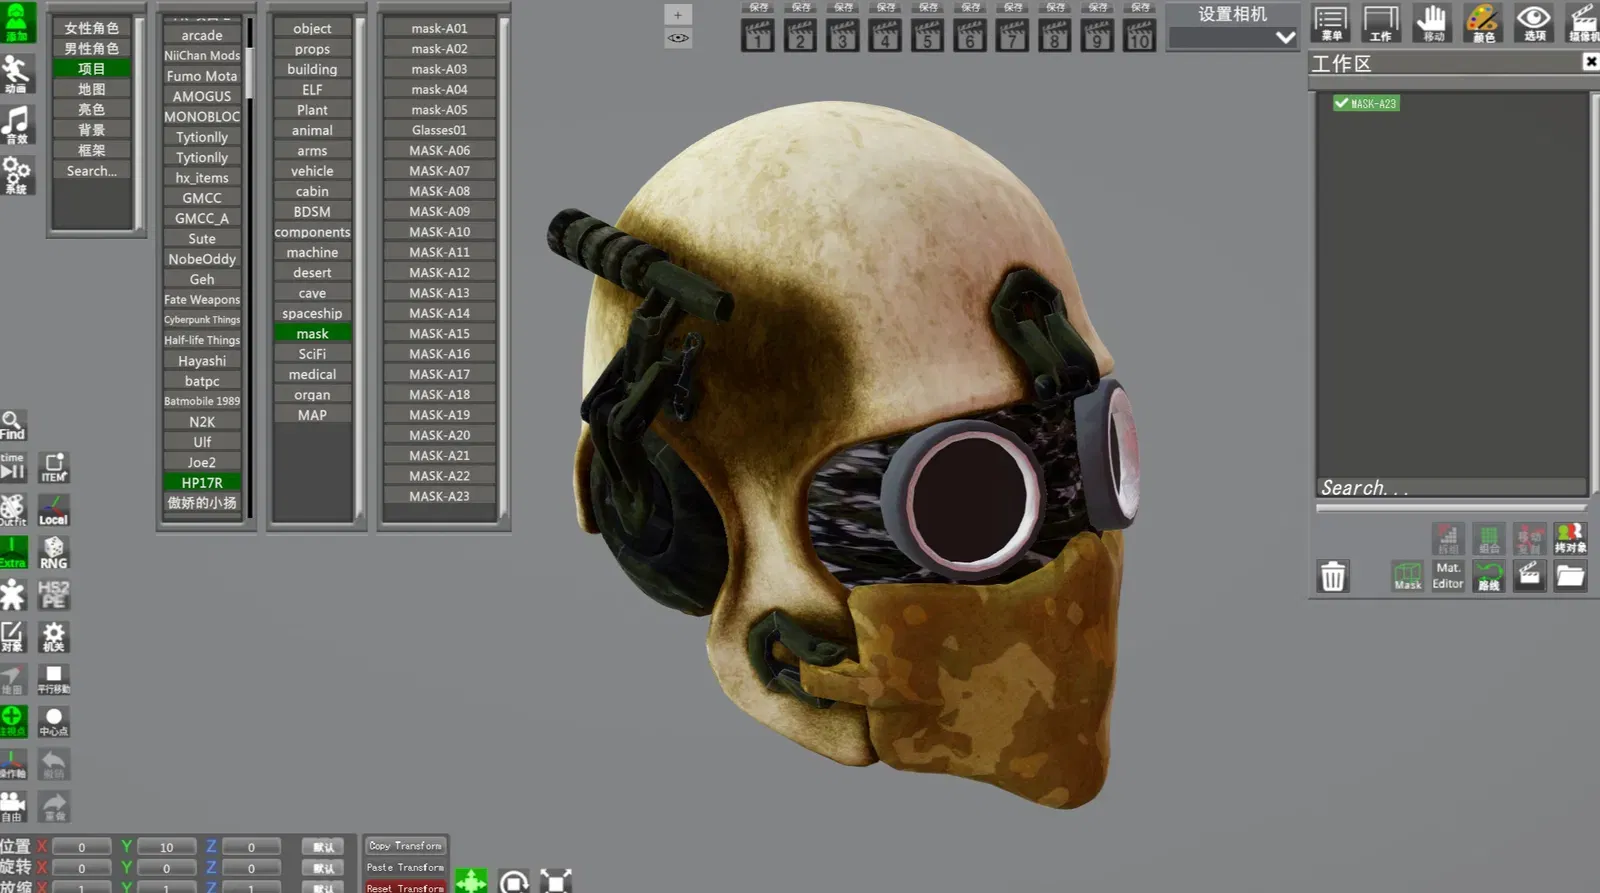Select the 男性角色 category
Viewport: 1600px width, 893px height.
click(92, 48)
